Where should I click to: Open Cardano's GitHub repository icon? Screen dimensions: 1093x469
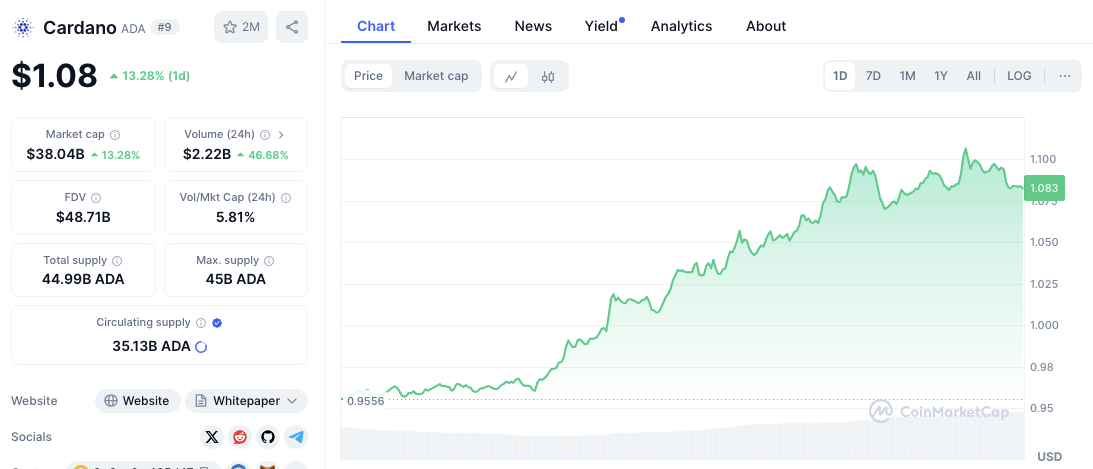pyautogui.click(x=267, y=437)
